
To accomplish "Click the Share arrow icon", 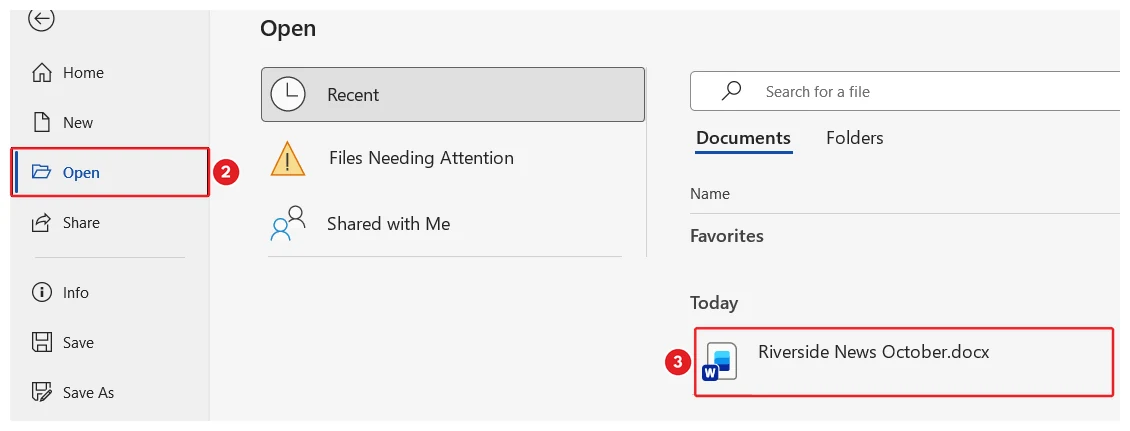I will click(x=42, y=223).
